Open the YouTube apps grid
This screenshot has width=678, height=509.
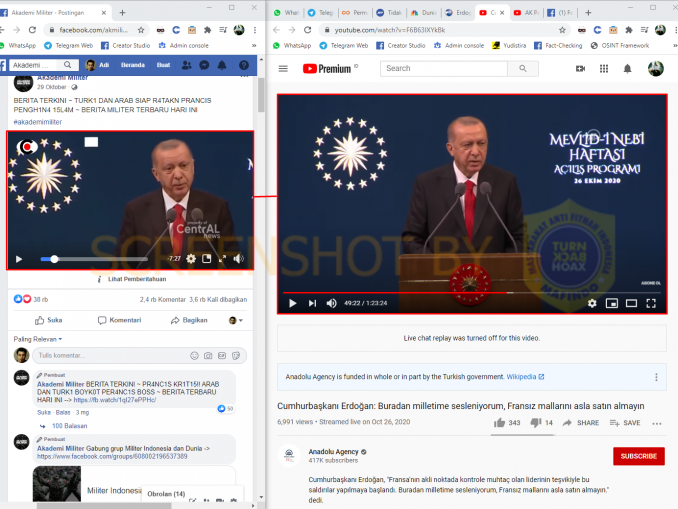(x=604, y=68)
